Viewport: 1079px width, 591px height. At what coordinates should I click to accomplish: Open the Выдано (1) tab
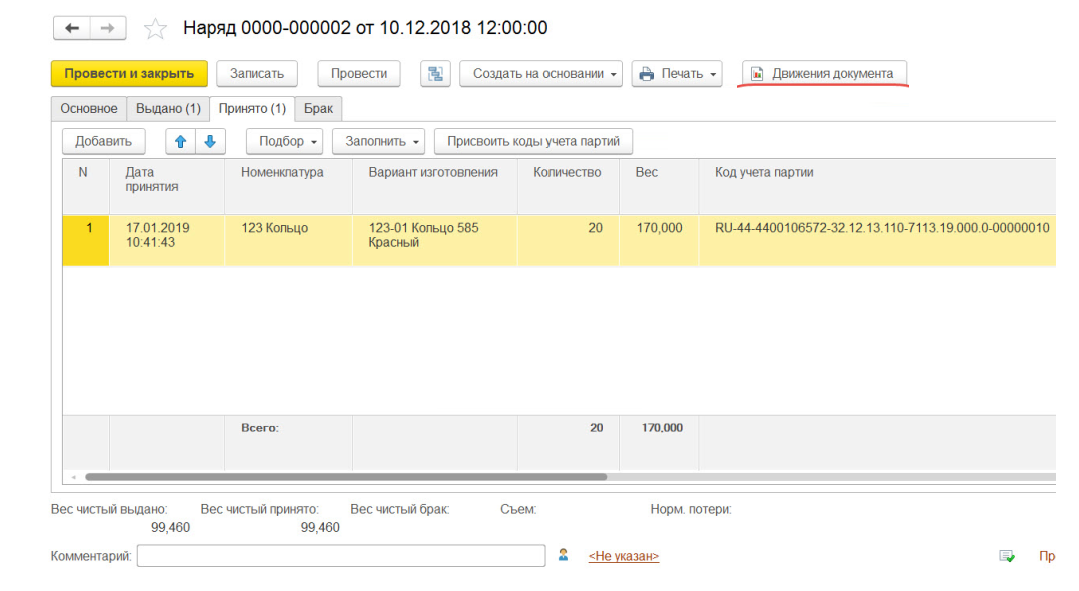coord(168,109)
